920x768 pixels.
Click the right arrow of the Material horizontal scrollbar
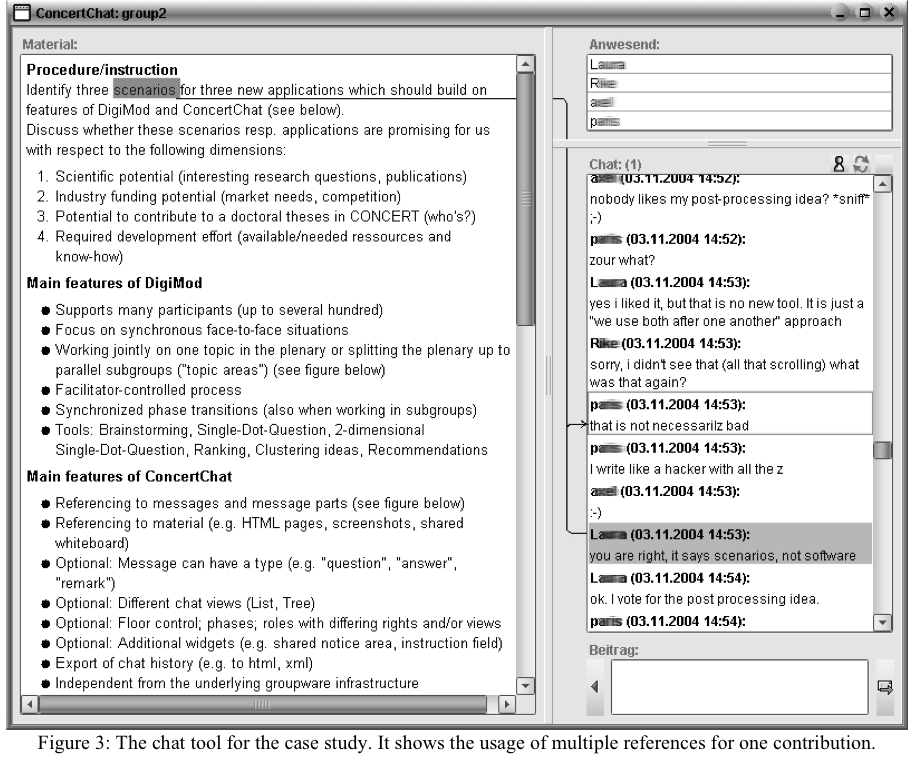pos(506,704)
